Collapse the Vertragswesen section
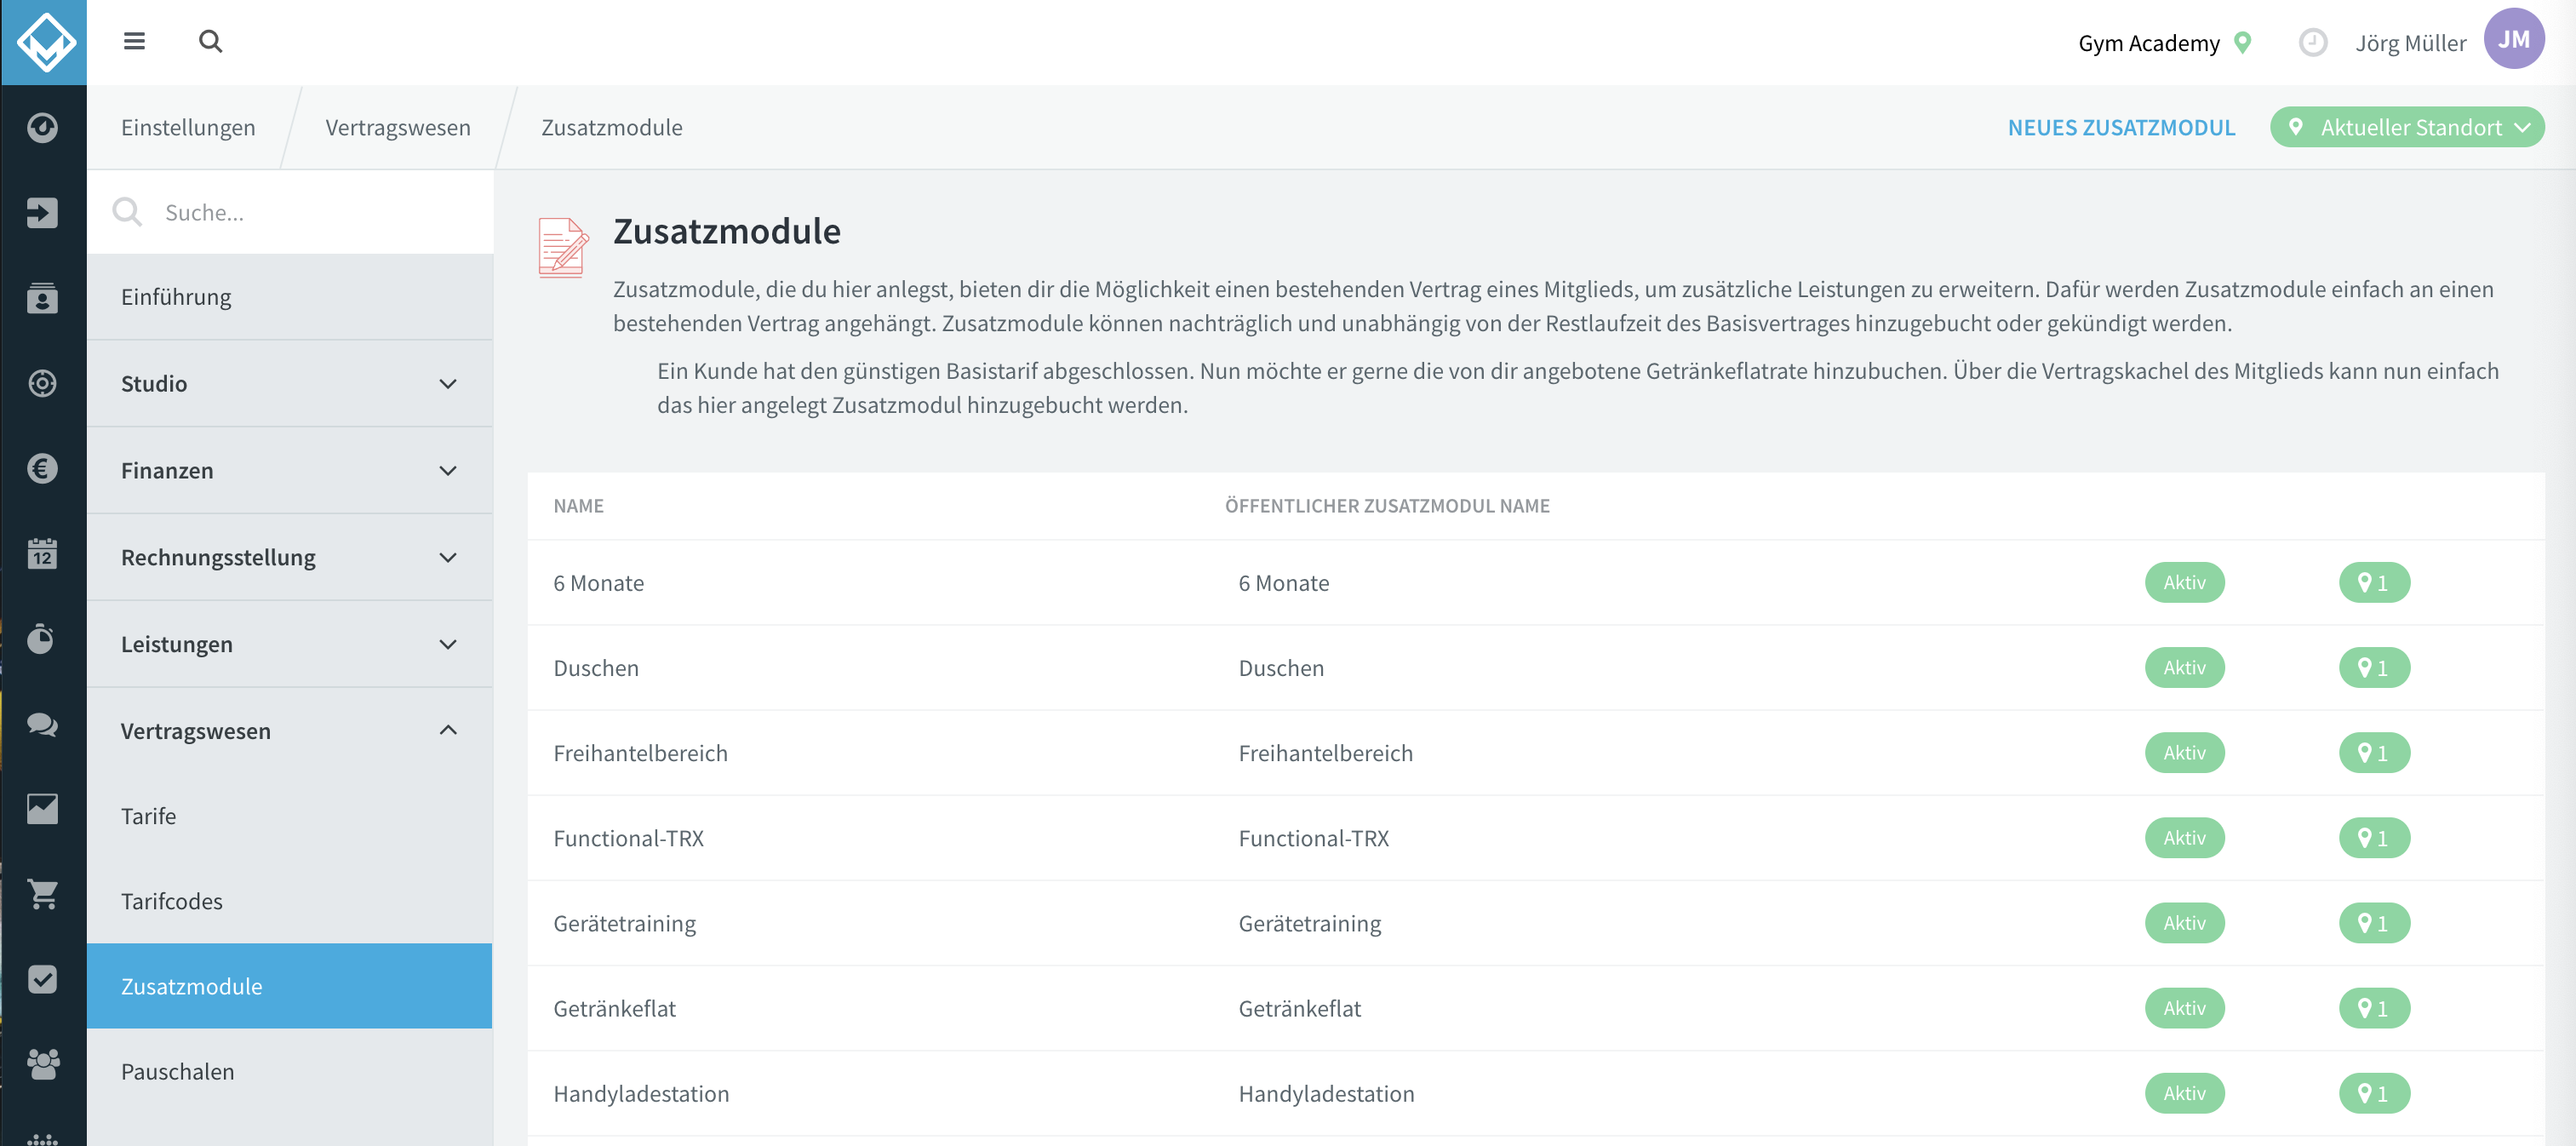 [289, 731]
